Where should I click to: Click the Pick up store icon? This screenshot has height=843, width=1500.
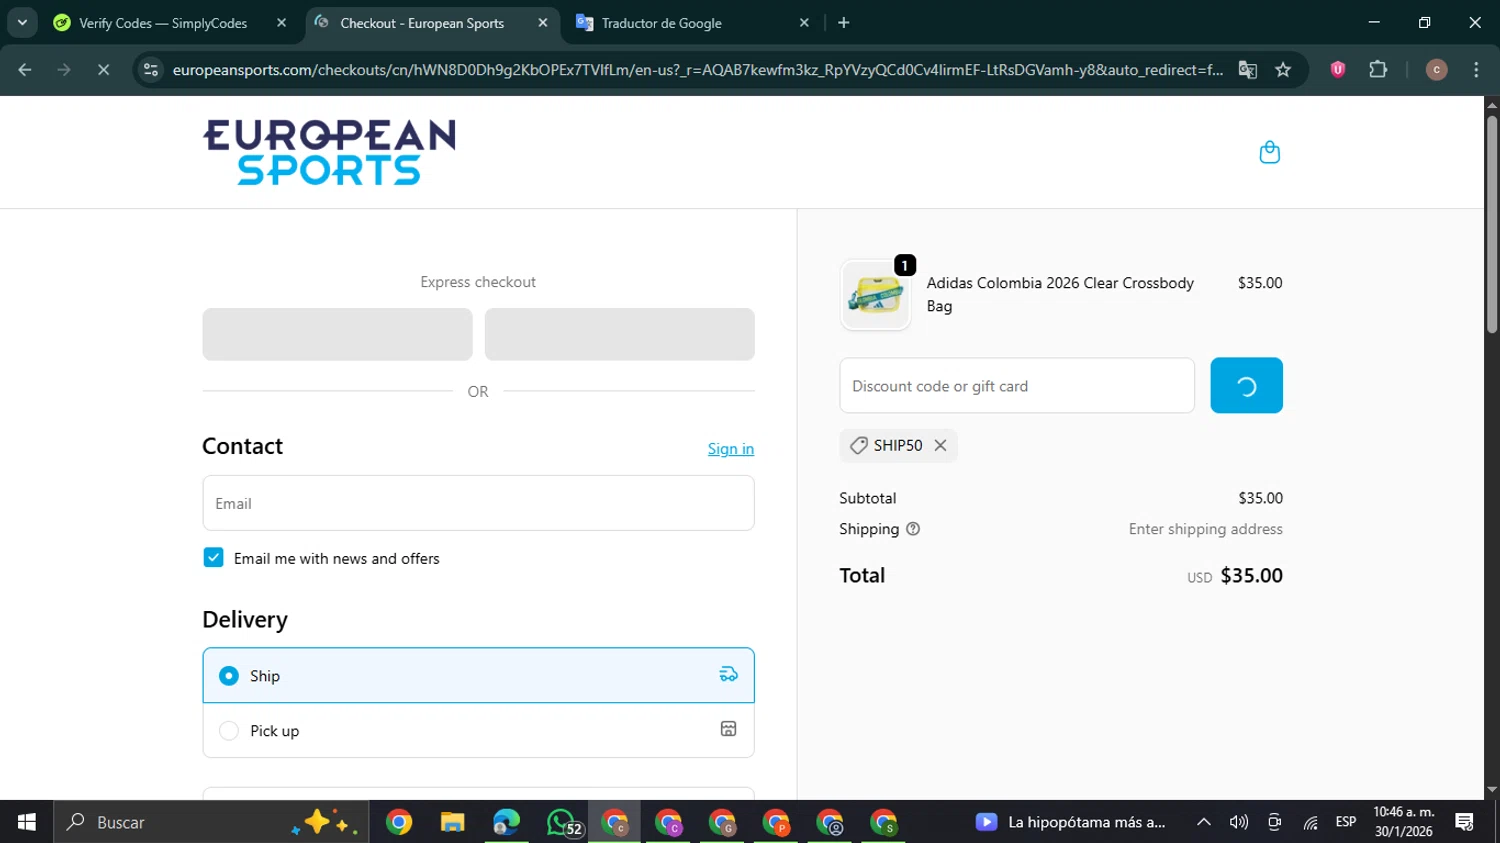click(728, 729)
